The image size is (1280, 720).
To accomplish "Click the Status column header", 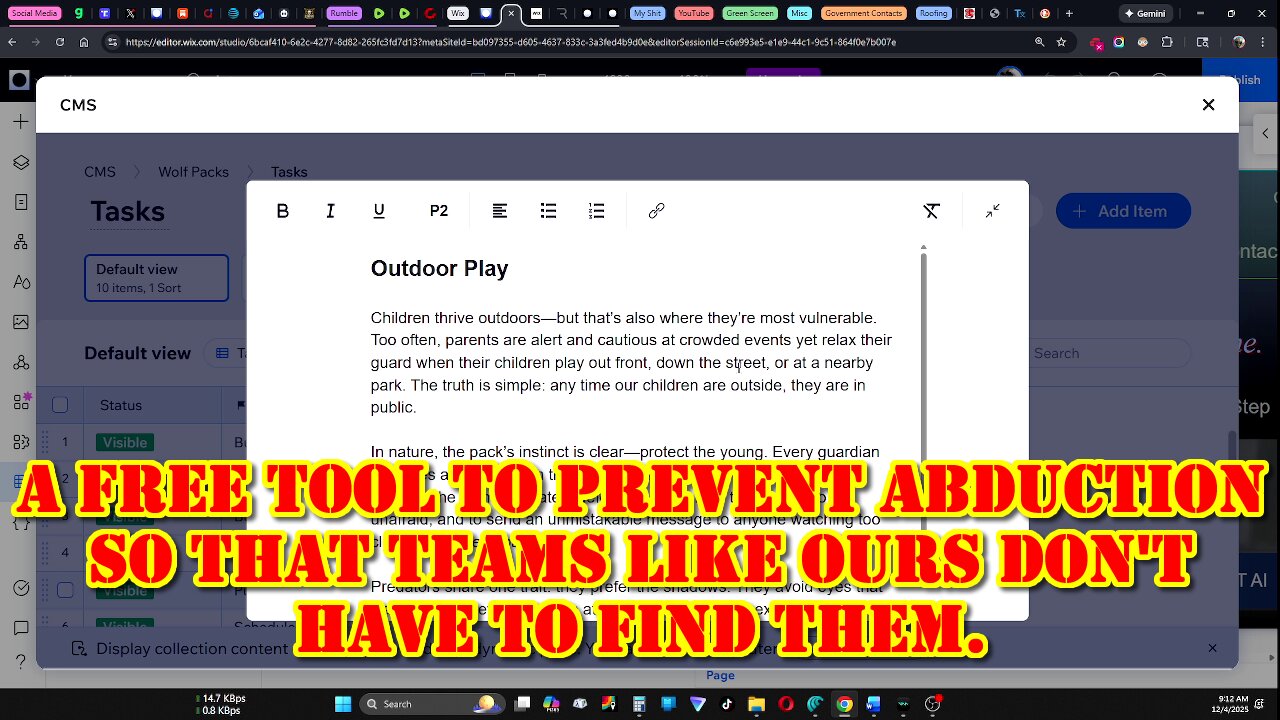I will pos(121,405).
